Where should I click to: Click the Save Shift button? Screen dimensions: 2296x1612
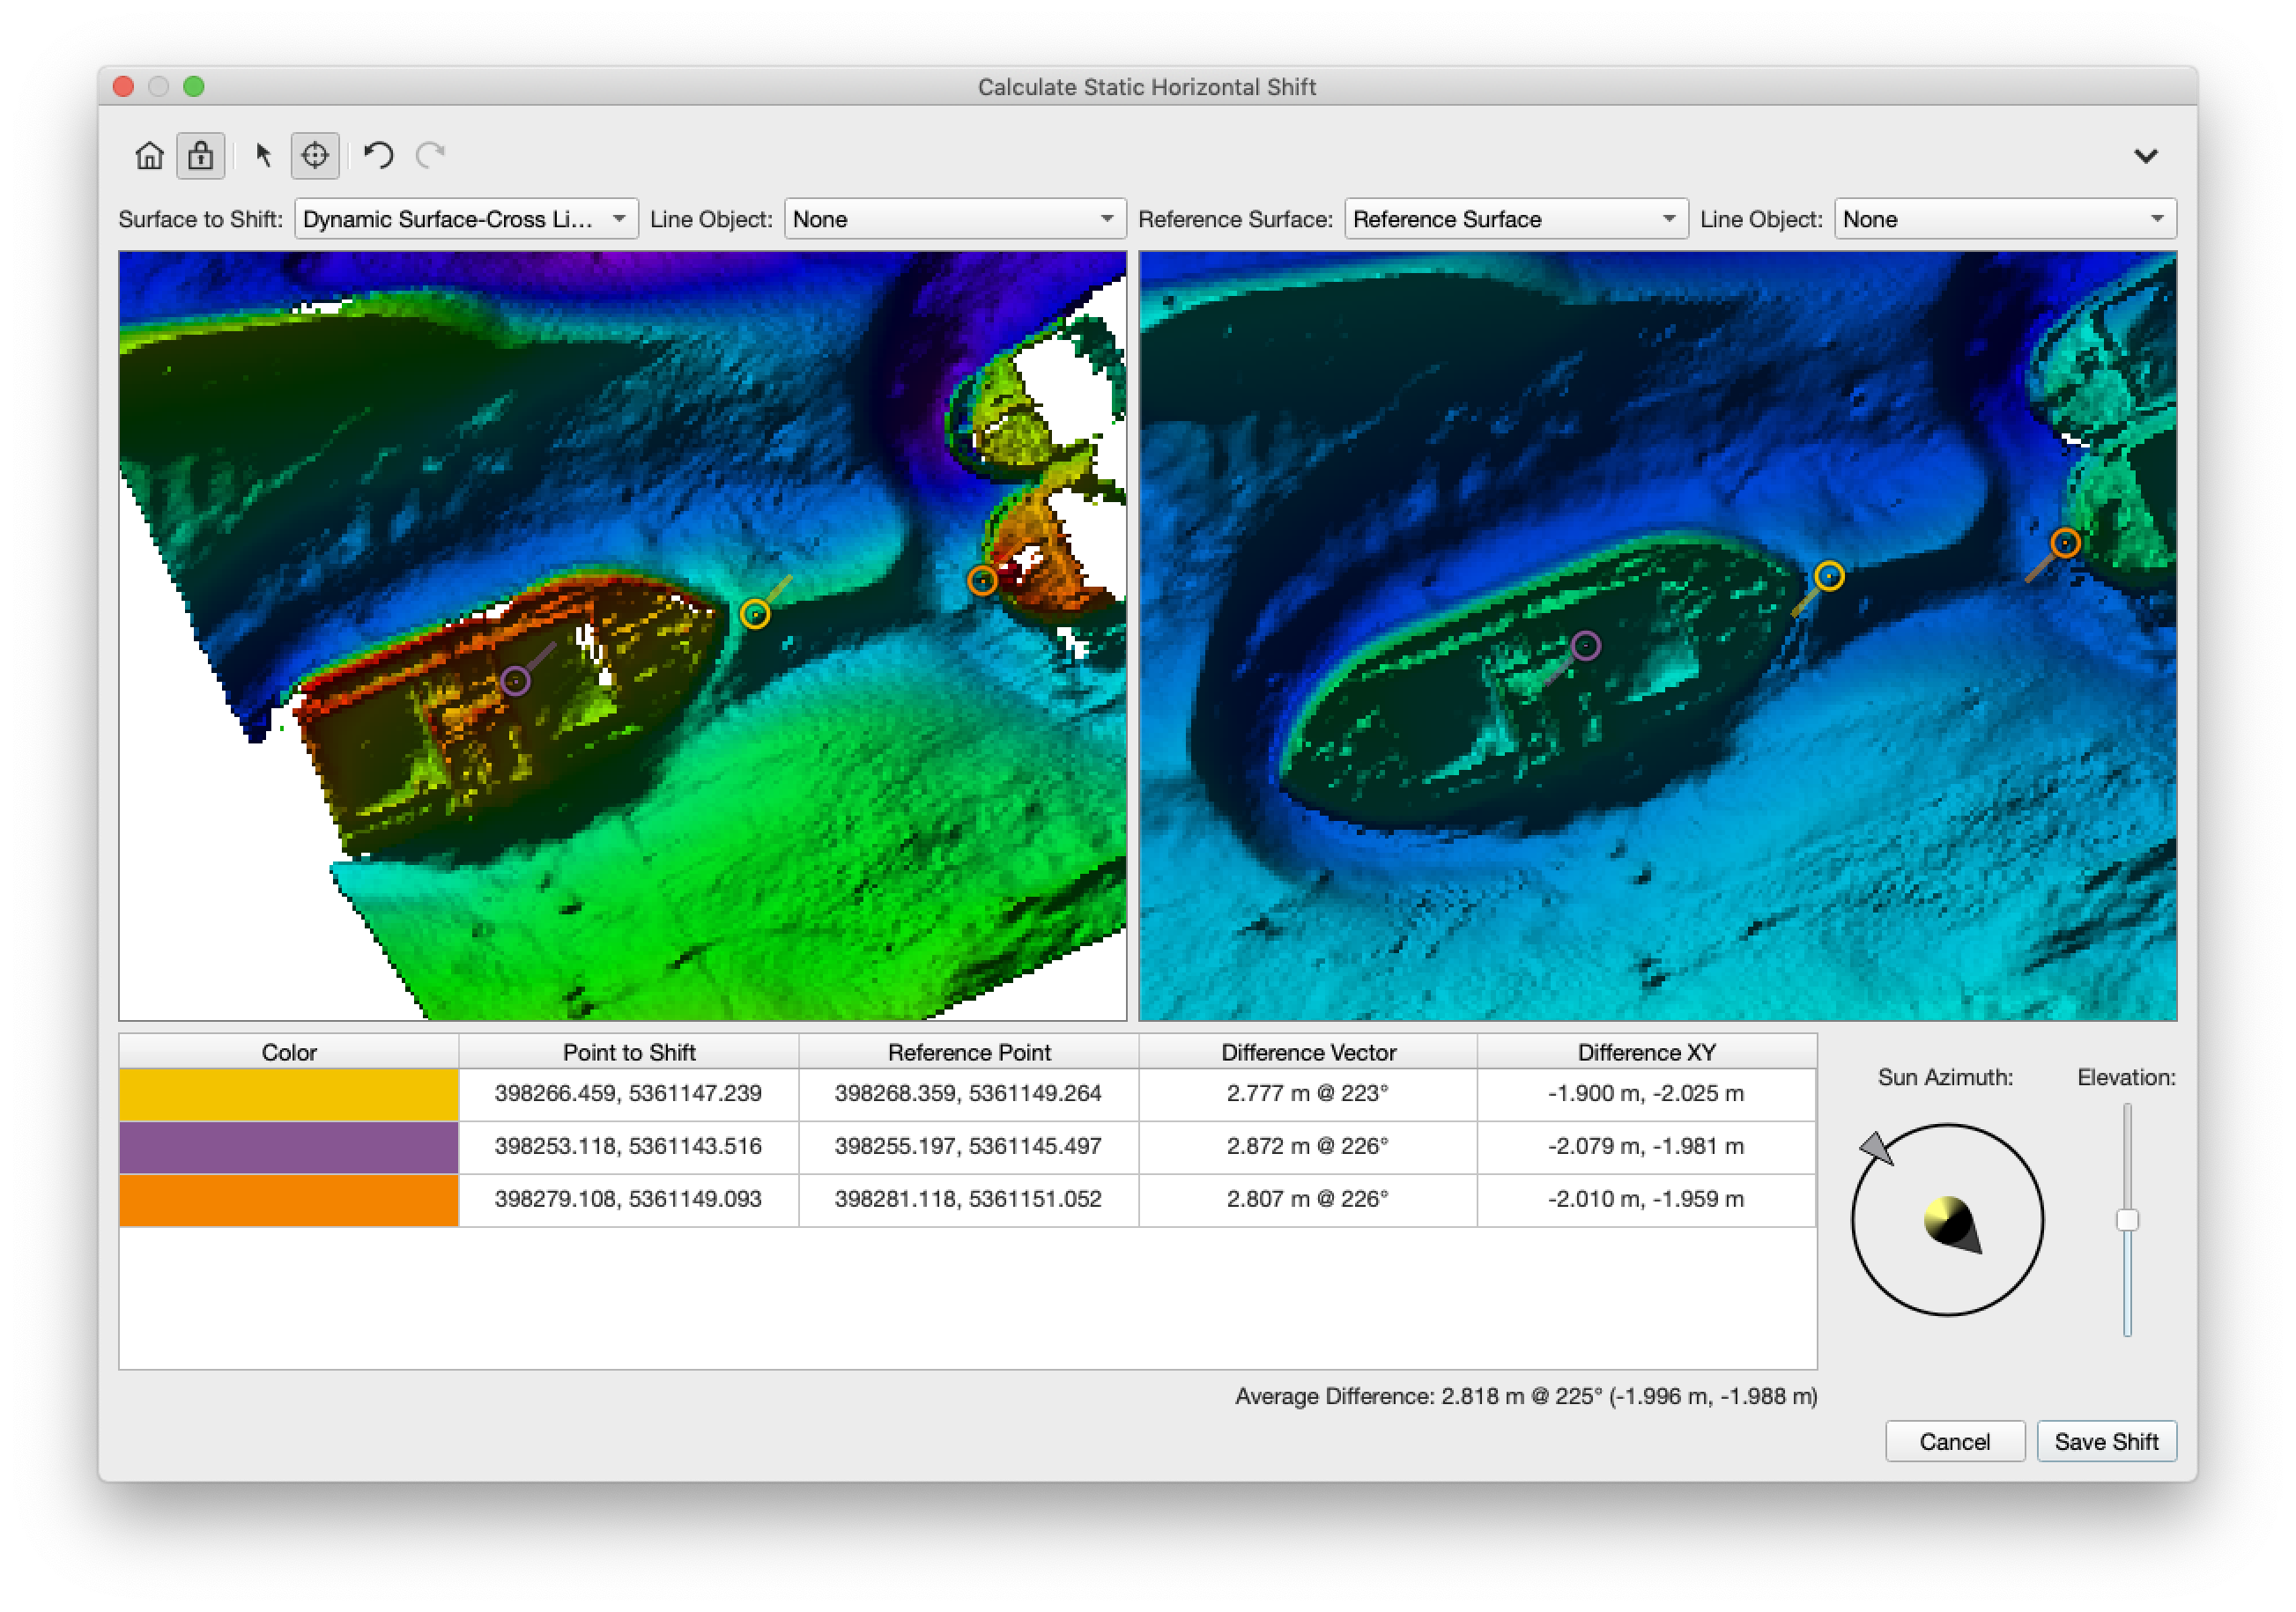2105,1441
